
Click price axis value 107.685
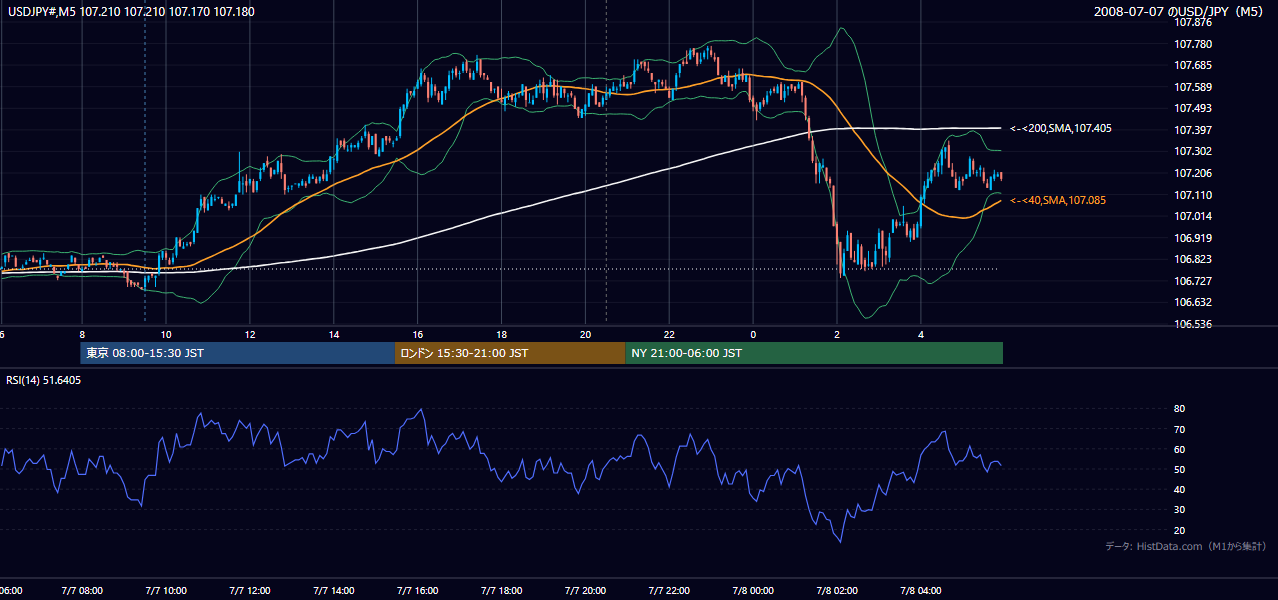tap(1192, 66)
